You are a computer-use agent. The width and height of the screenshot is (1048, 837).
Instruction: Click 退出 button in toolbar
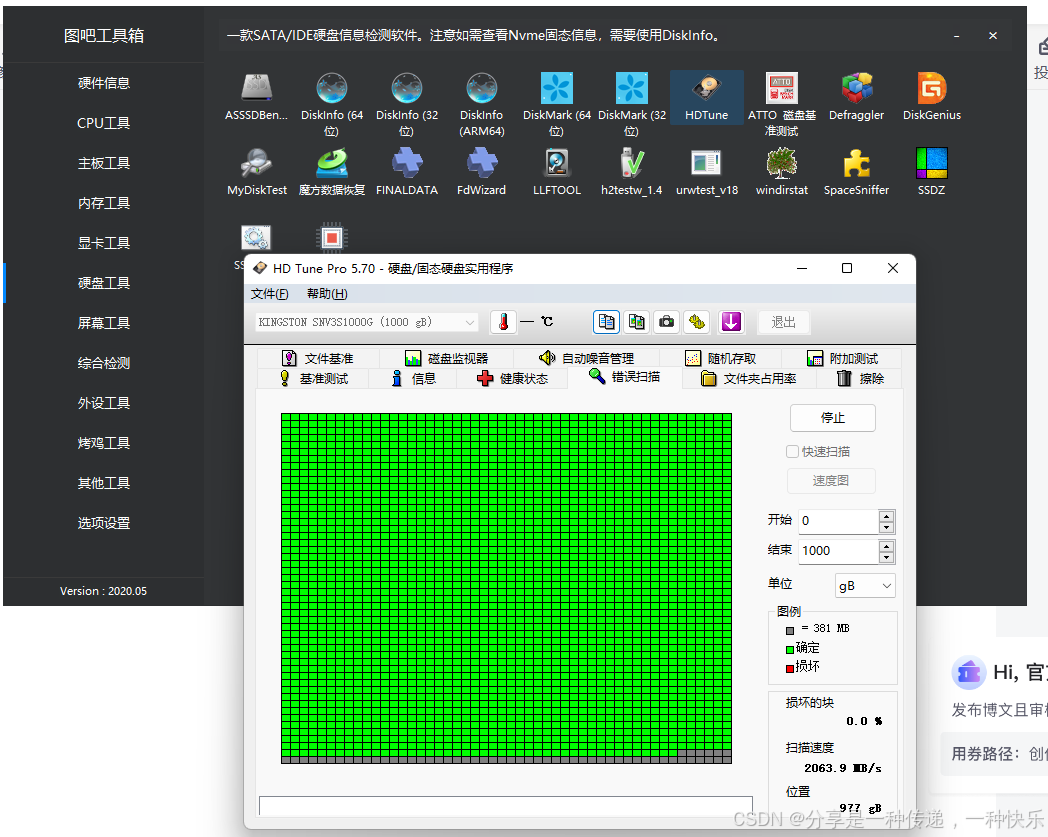click(x=783, y=322)
